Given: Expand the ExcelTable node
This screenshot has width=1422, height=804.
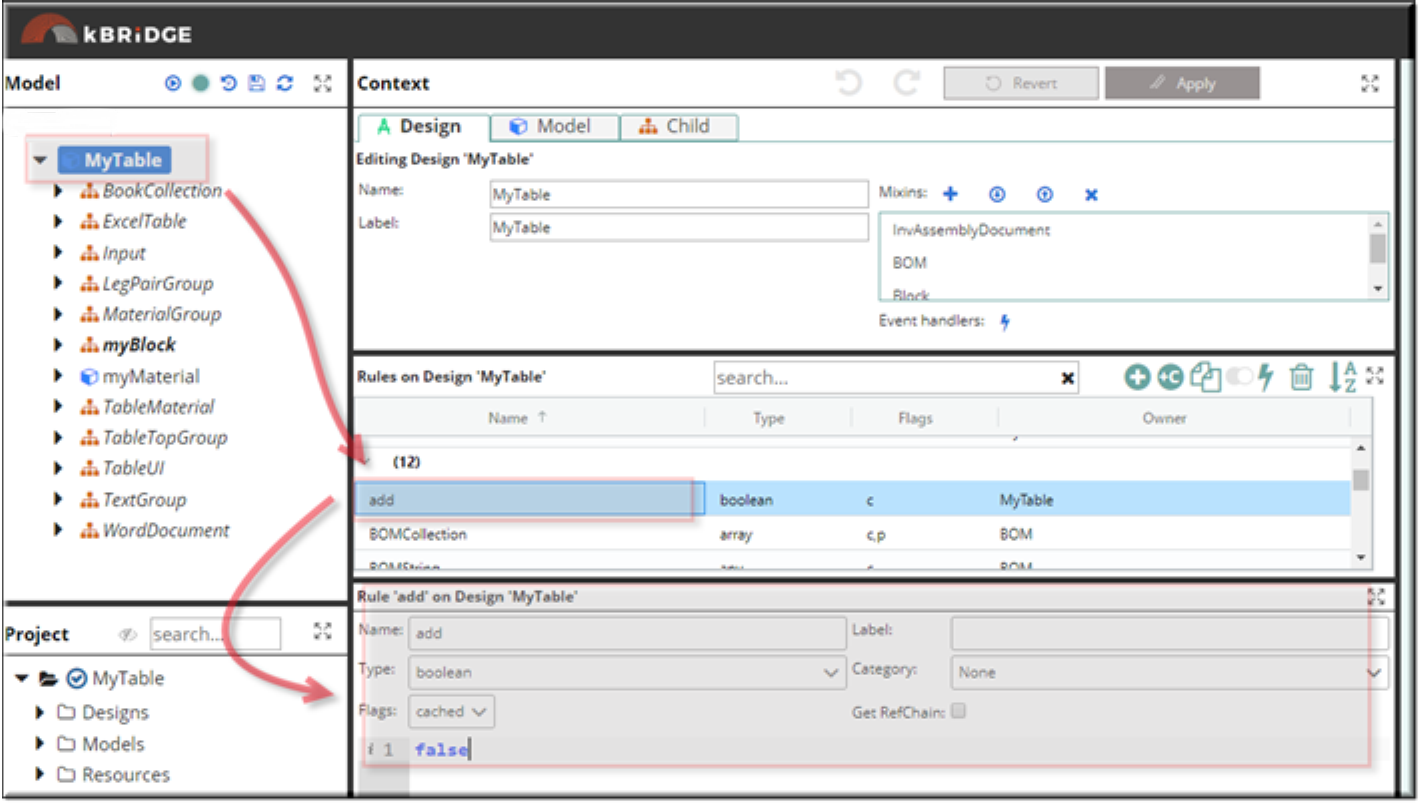Looking at the screenshot, I should pyautogui.click(x=59, y=222).
